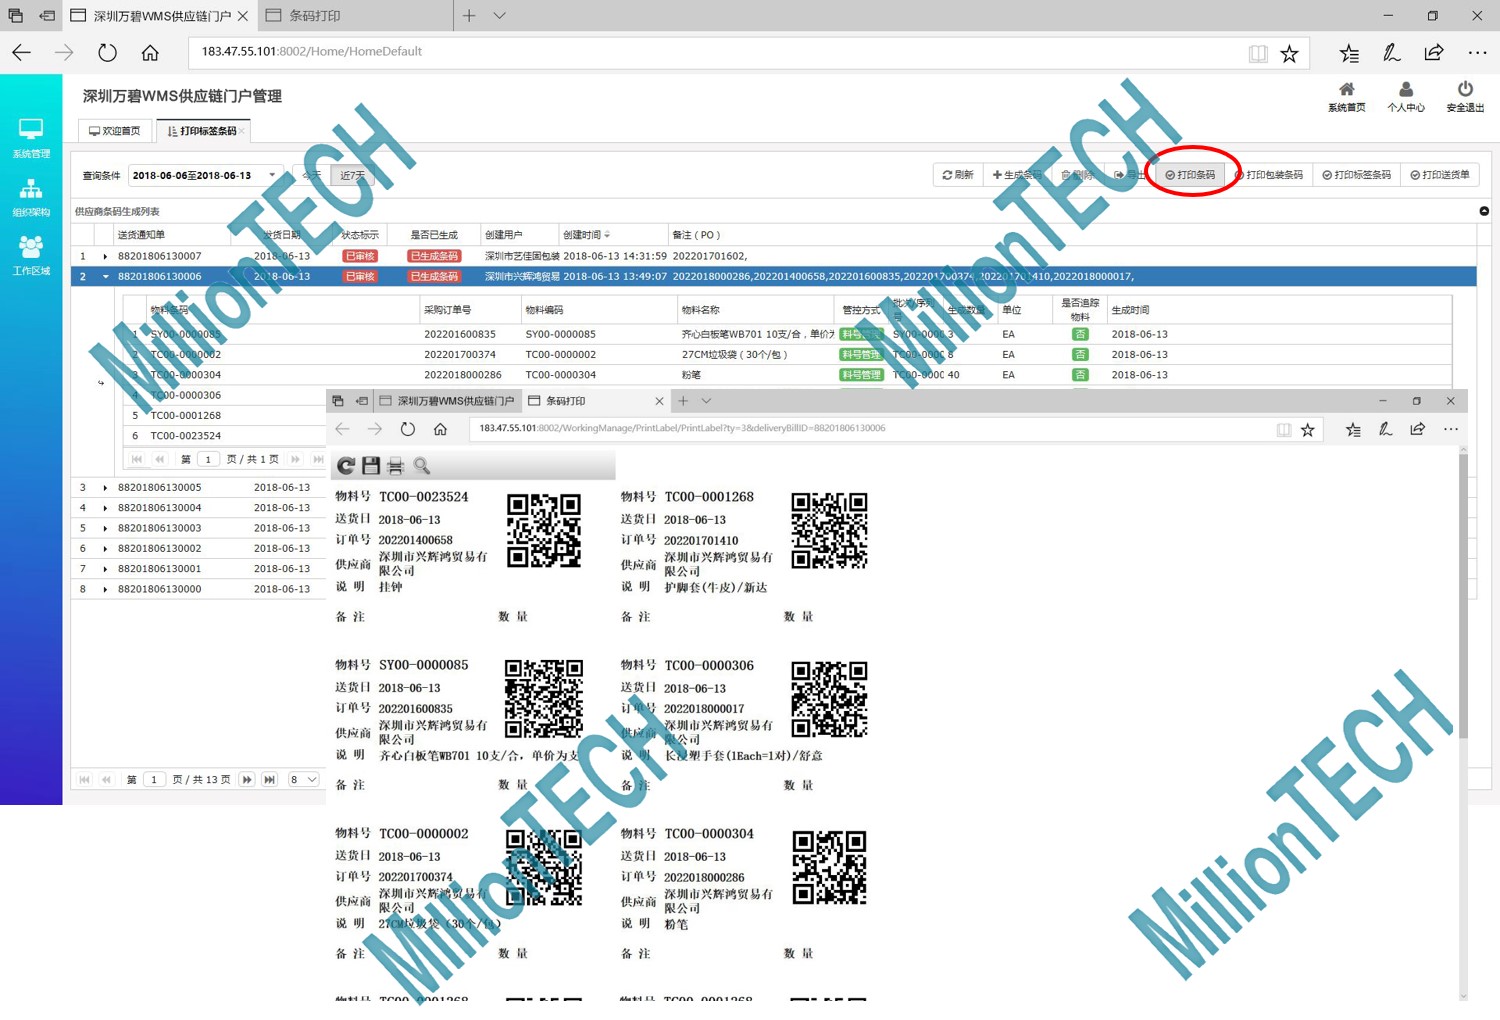The height and width of the screenshot is (1020, 1500).
Task: Open 个人中心 user icon
Action: (1405, 97)
